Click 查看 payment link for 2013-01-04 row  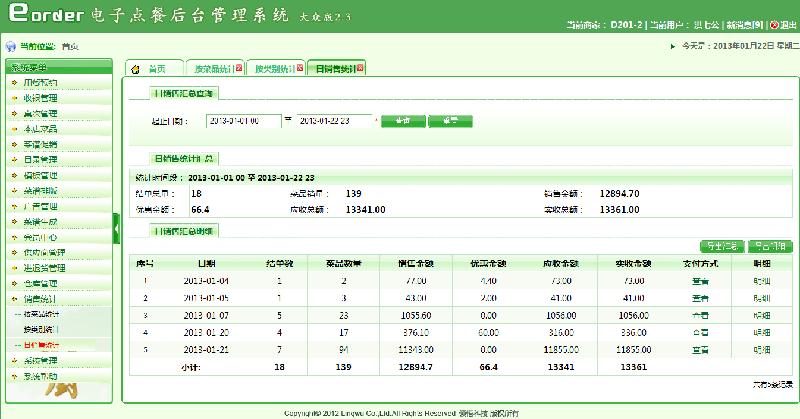(x=700, y=281)
